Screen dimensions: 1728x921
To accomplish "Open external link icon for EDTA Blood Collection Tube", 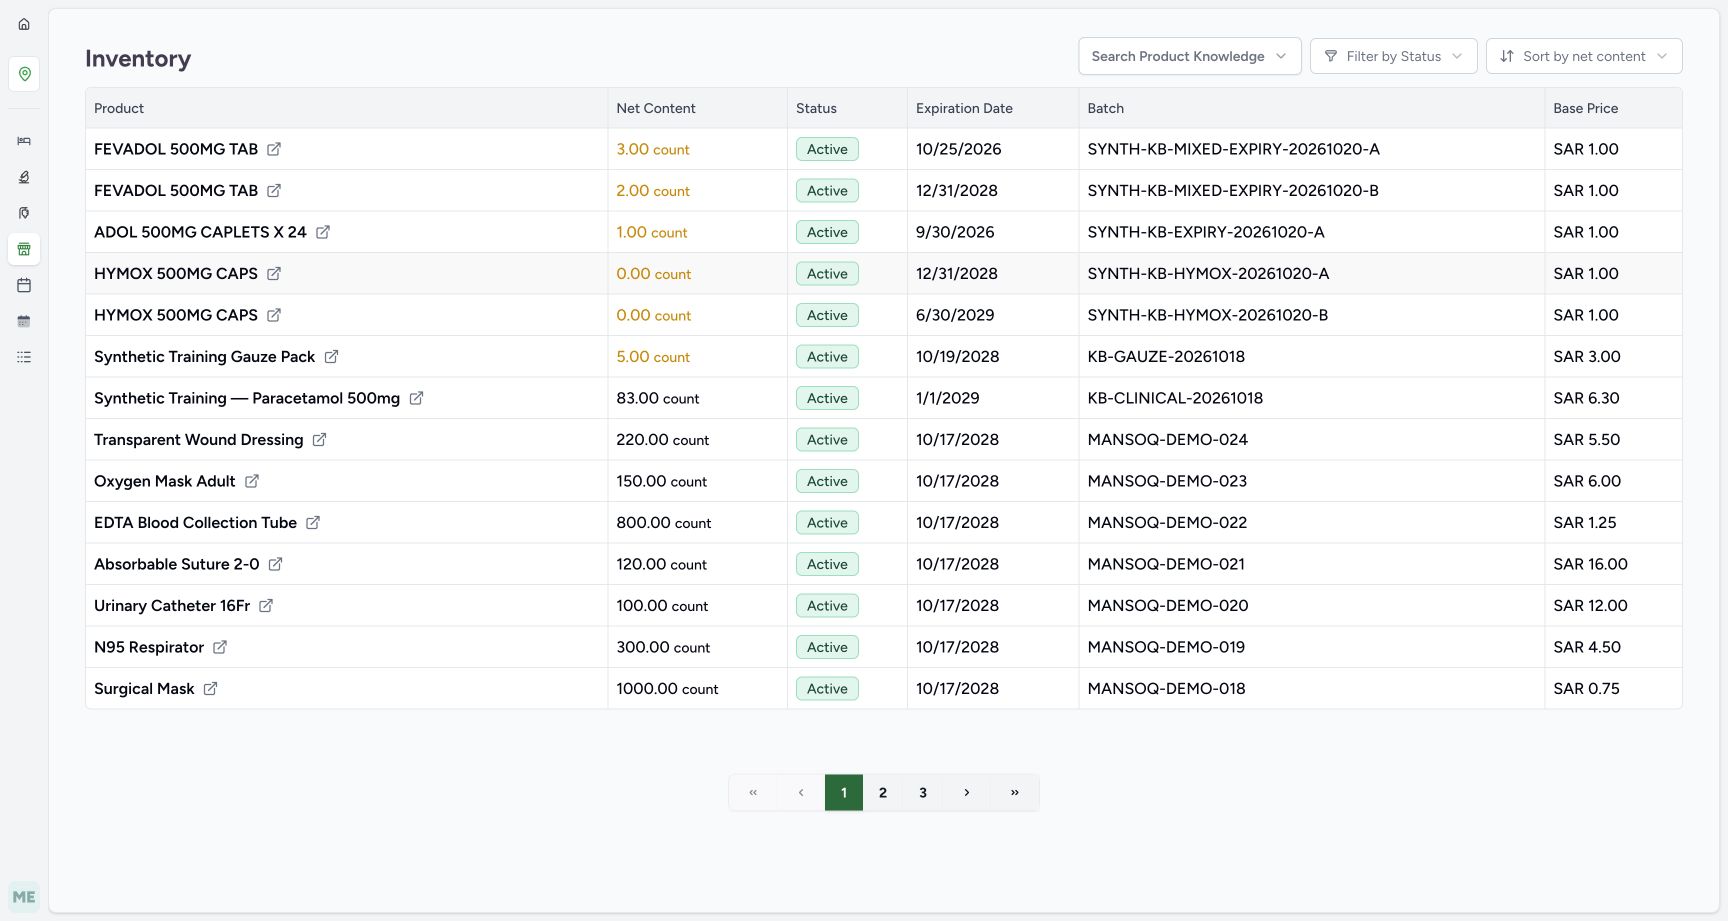I will pos(313,523).
